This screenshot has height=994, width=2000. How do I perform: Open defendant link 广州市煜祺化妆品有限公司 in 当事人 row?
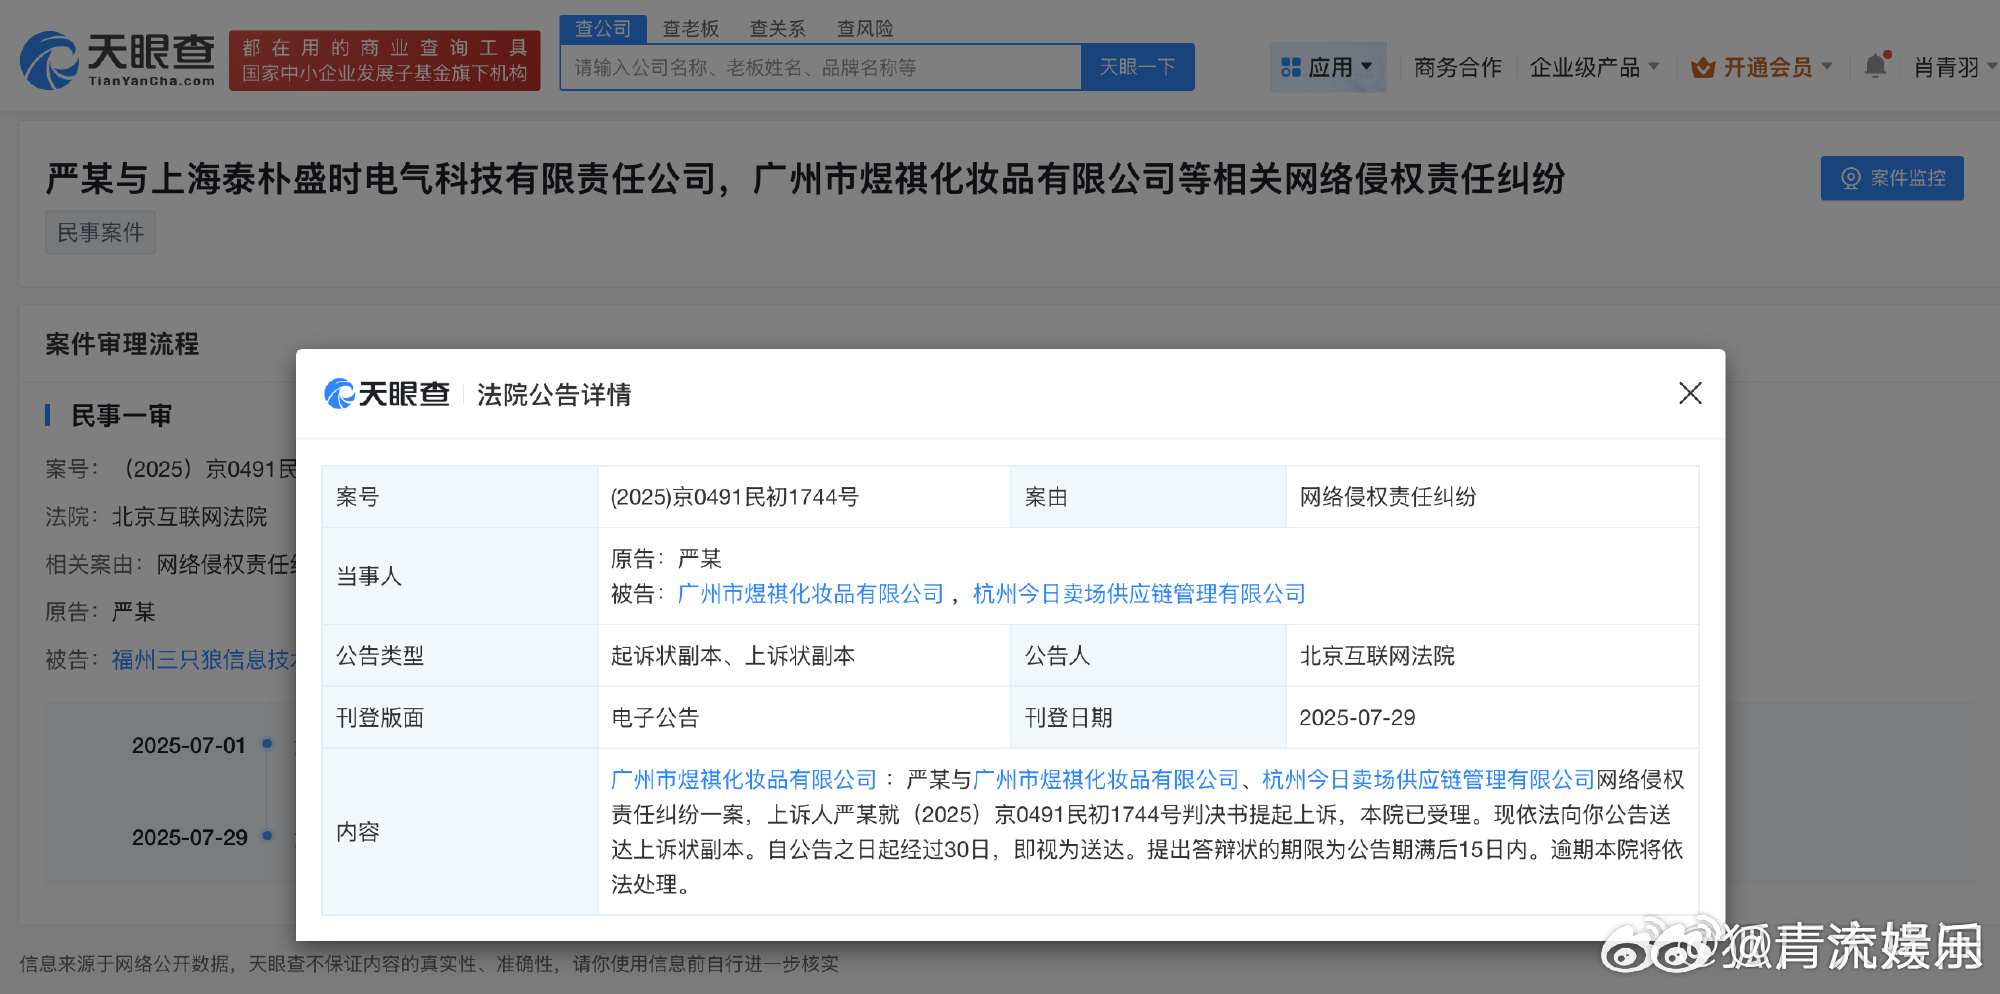(811, 594)
